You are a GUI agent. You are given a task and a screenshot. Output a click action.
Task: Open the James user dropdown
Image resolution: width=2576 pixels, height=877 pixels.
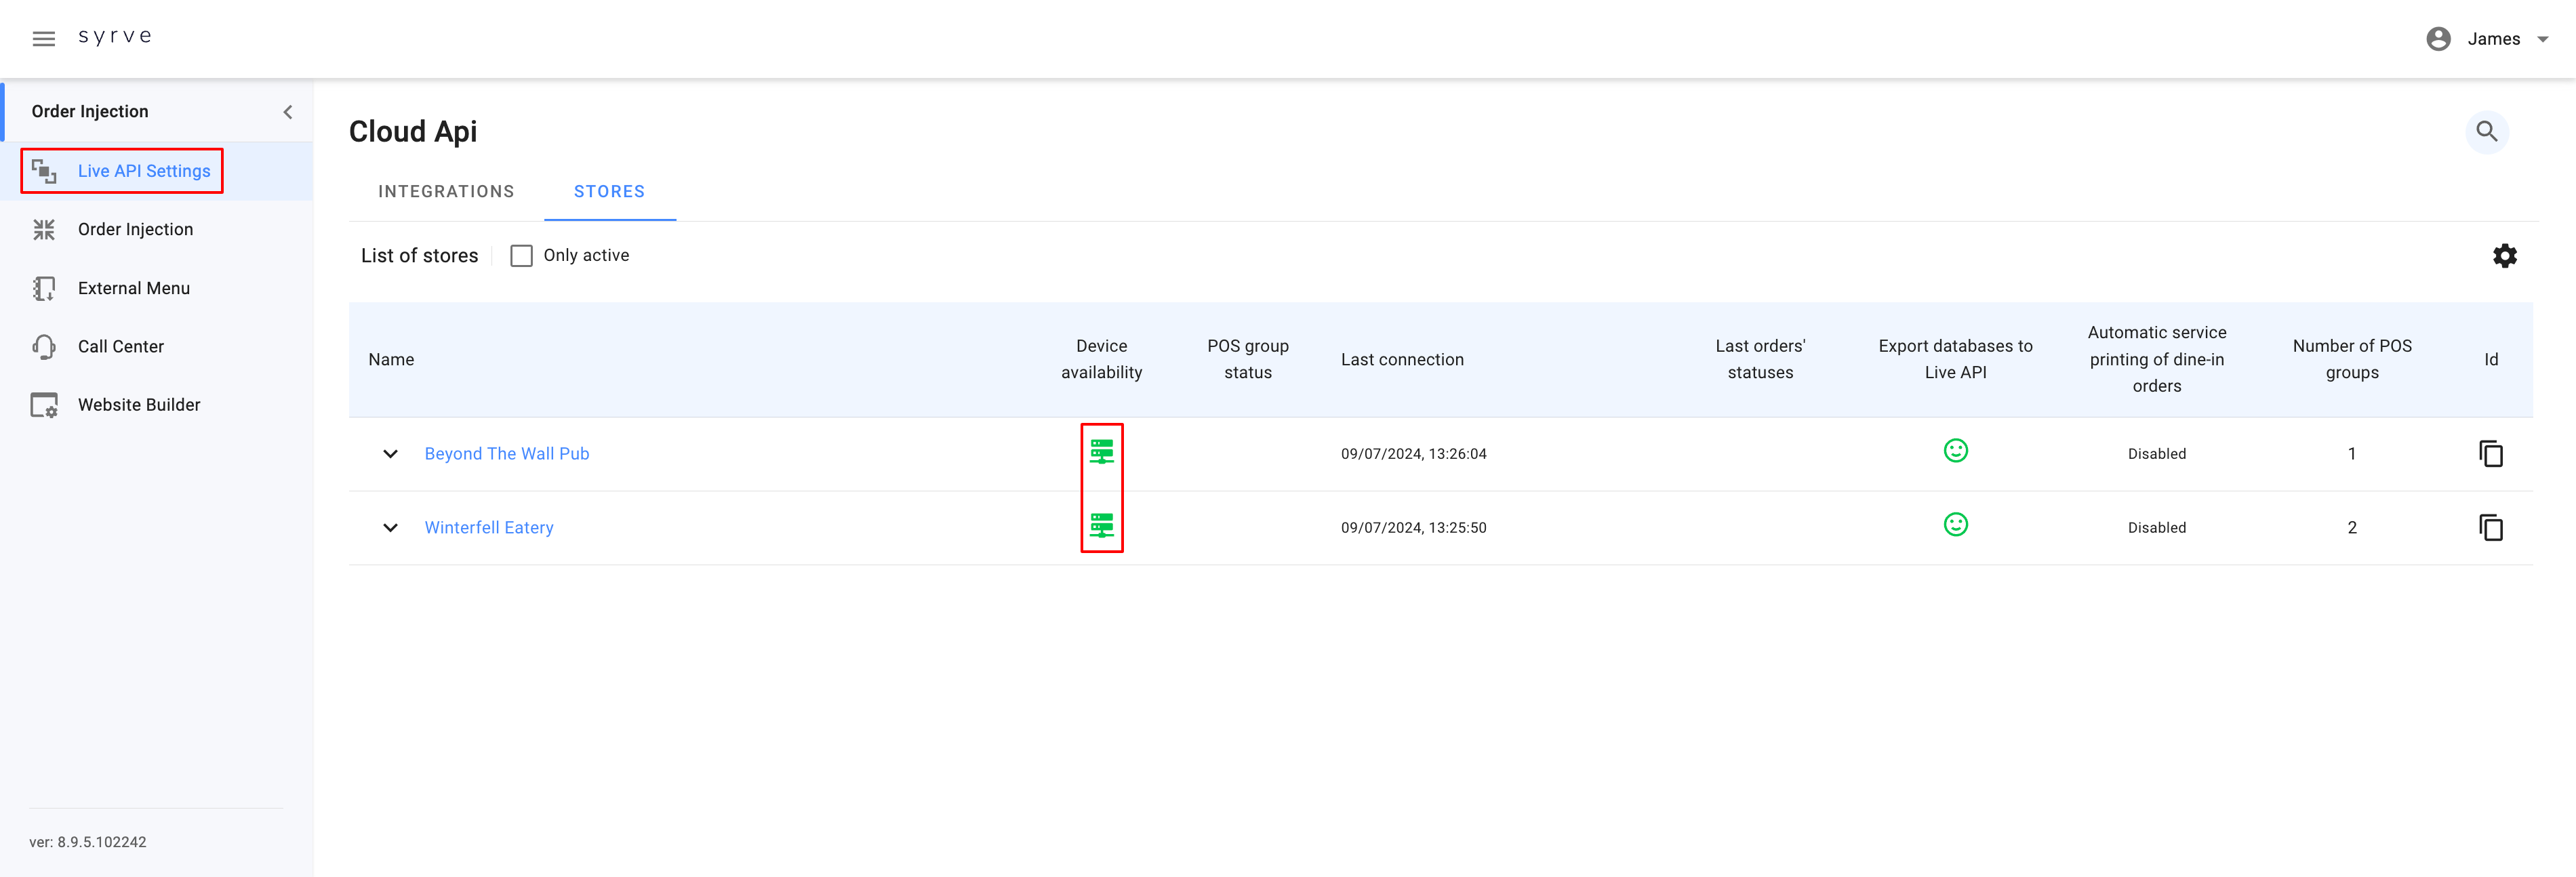click(2489, 39)
